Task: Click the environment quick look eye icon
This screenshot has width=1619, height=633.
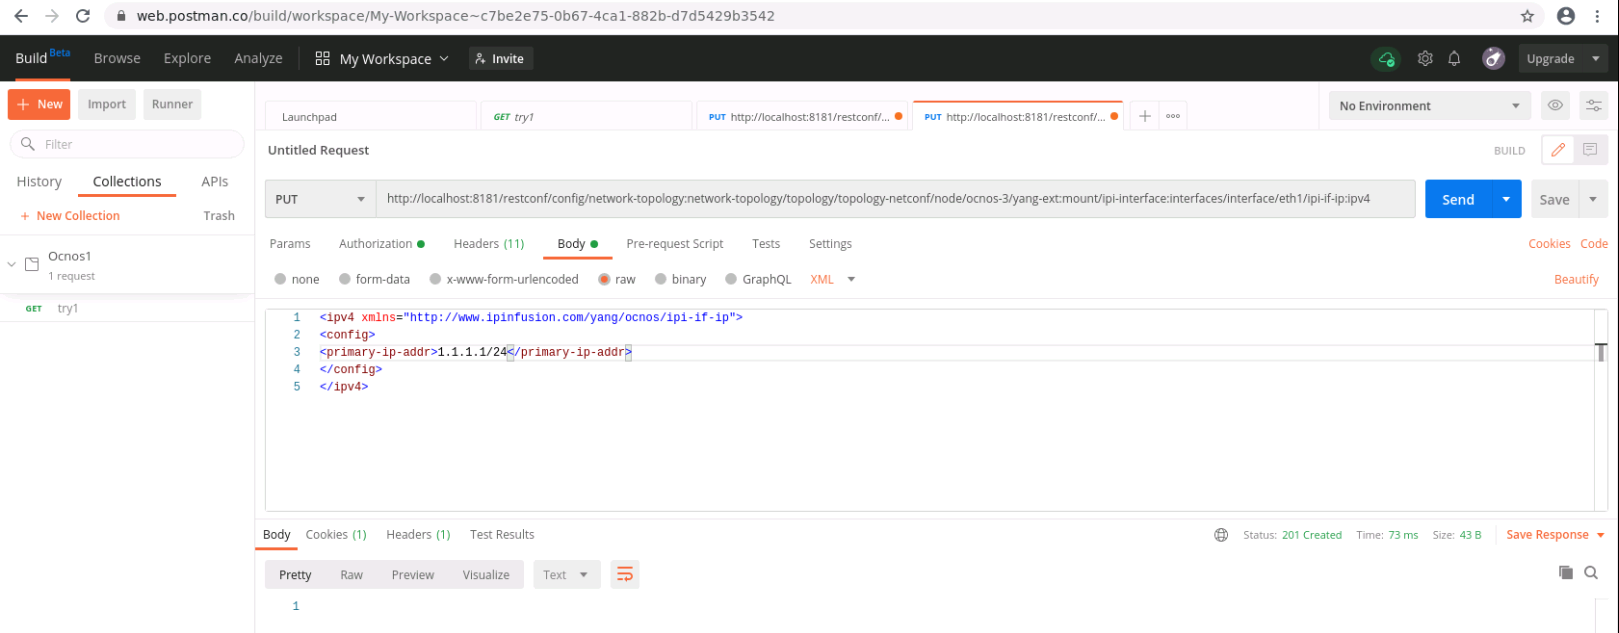Action: tap(1554, 106)
